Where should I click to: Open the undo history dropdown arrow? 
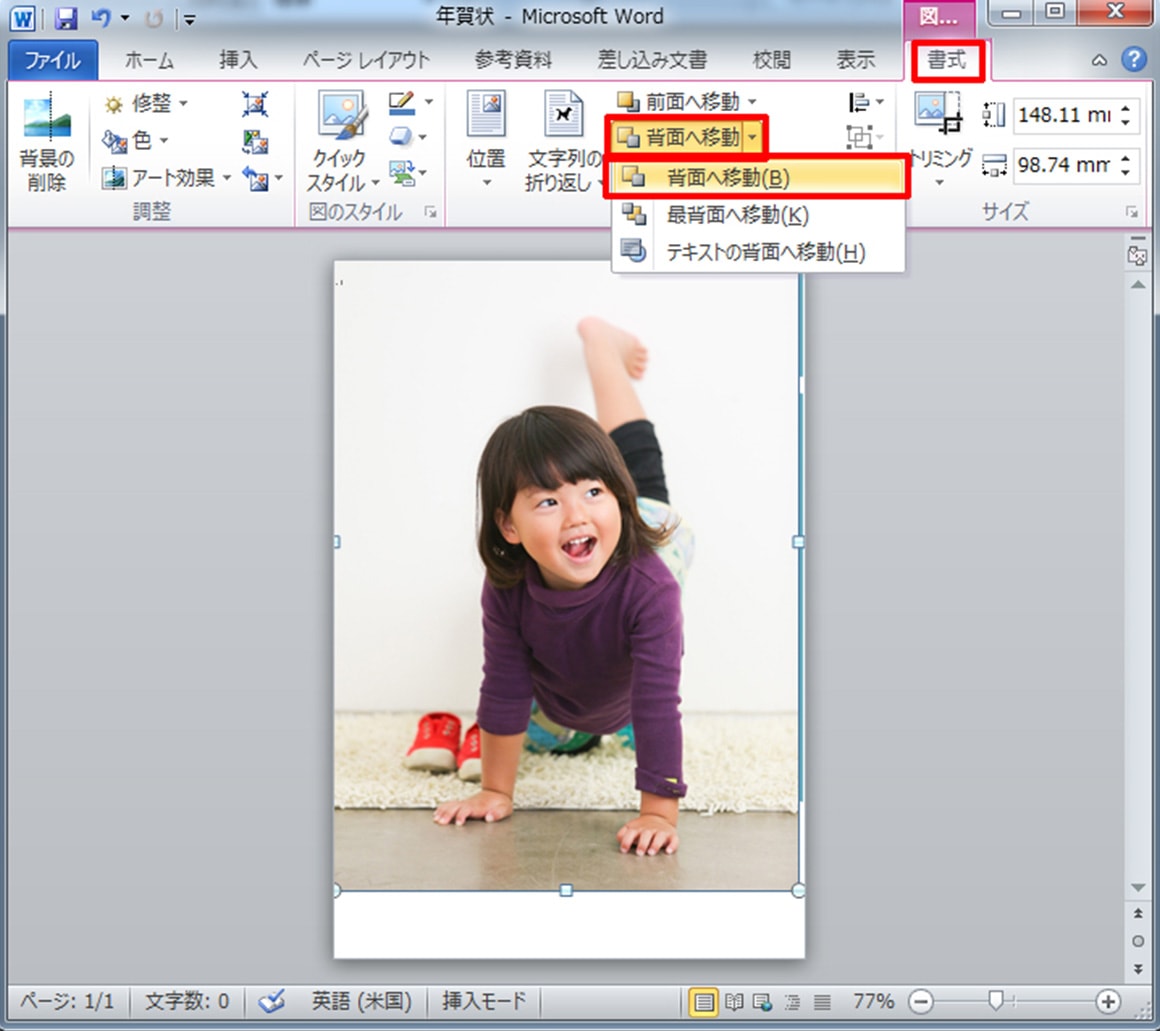click(x=124, y=18)
